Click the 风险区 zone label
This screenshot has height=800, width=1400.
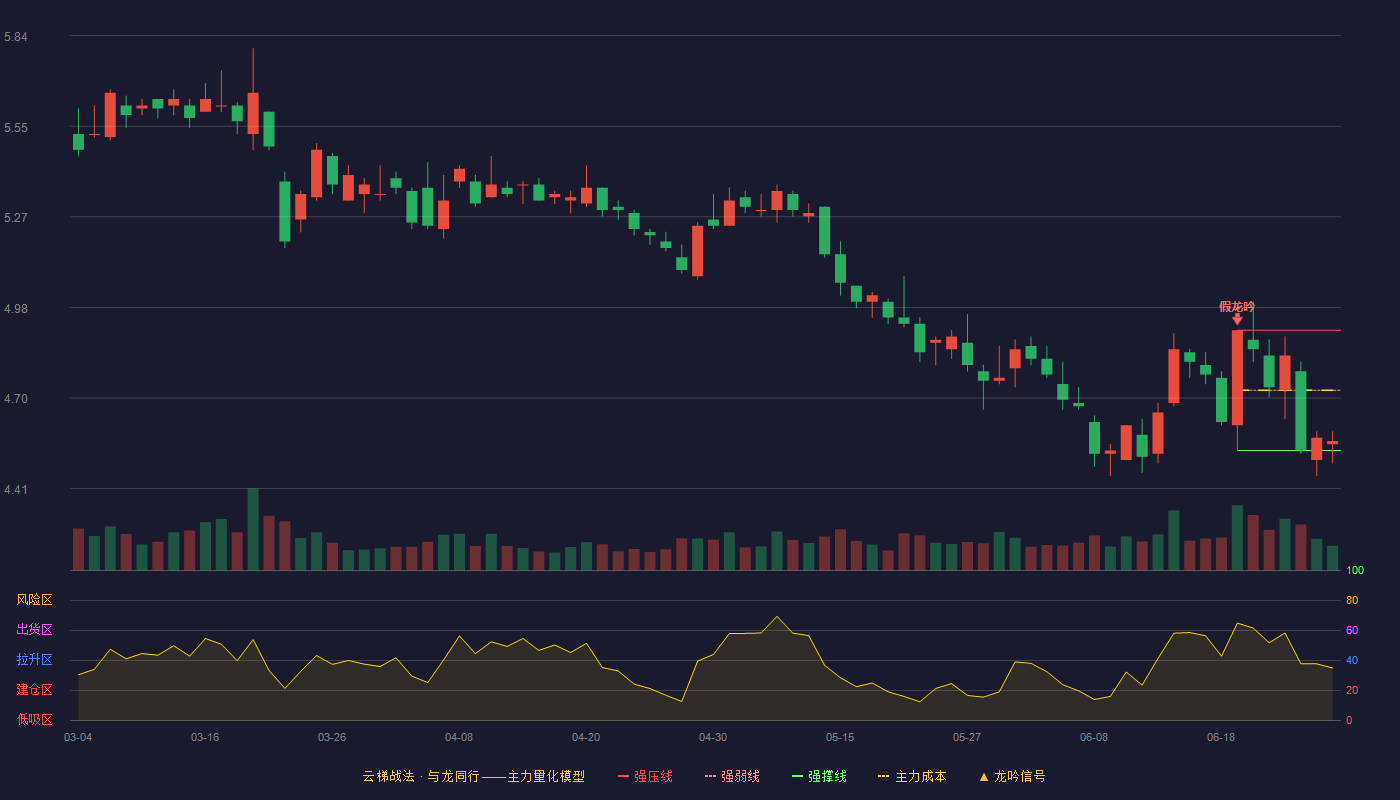point(34,600)
